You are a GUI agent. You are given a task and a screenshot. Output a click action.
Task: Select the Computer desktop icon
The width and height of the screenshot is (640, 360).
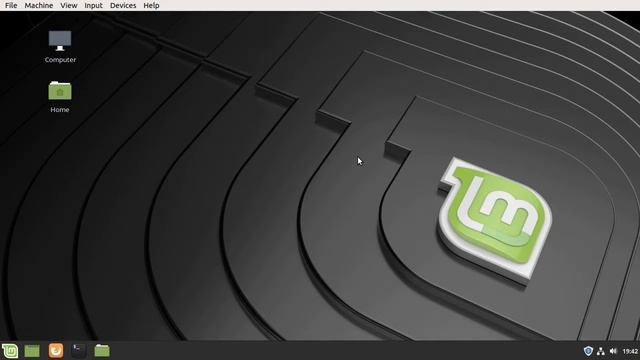(60, 41)
